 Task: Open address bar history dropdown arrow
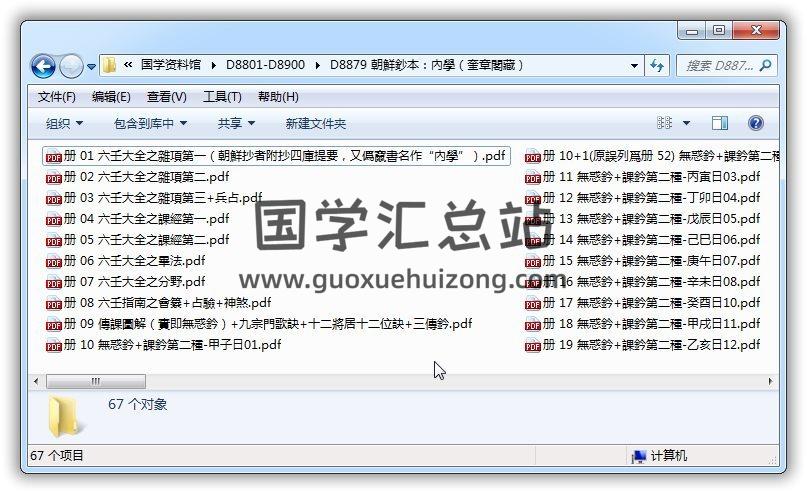(x=634, y=65)
